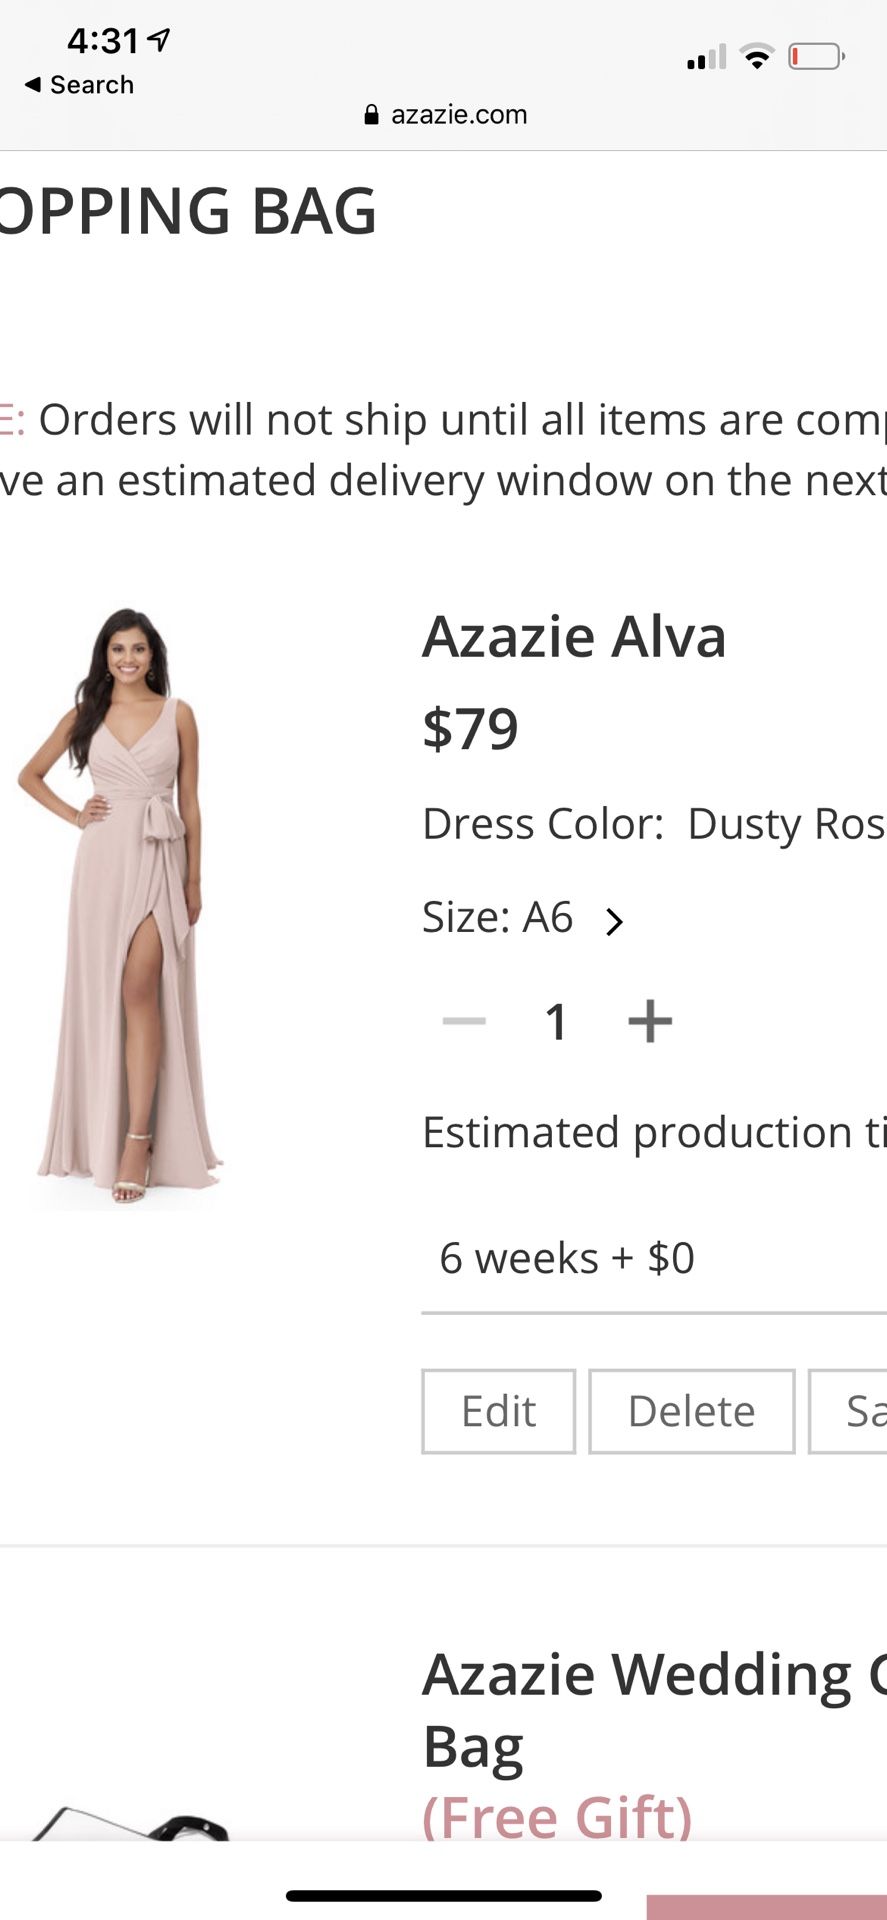
Task: Tap the lock icon in the address bar
Action: 371,114
